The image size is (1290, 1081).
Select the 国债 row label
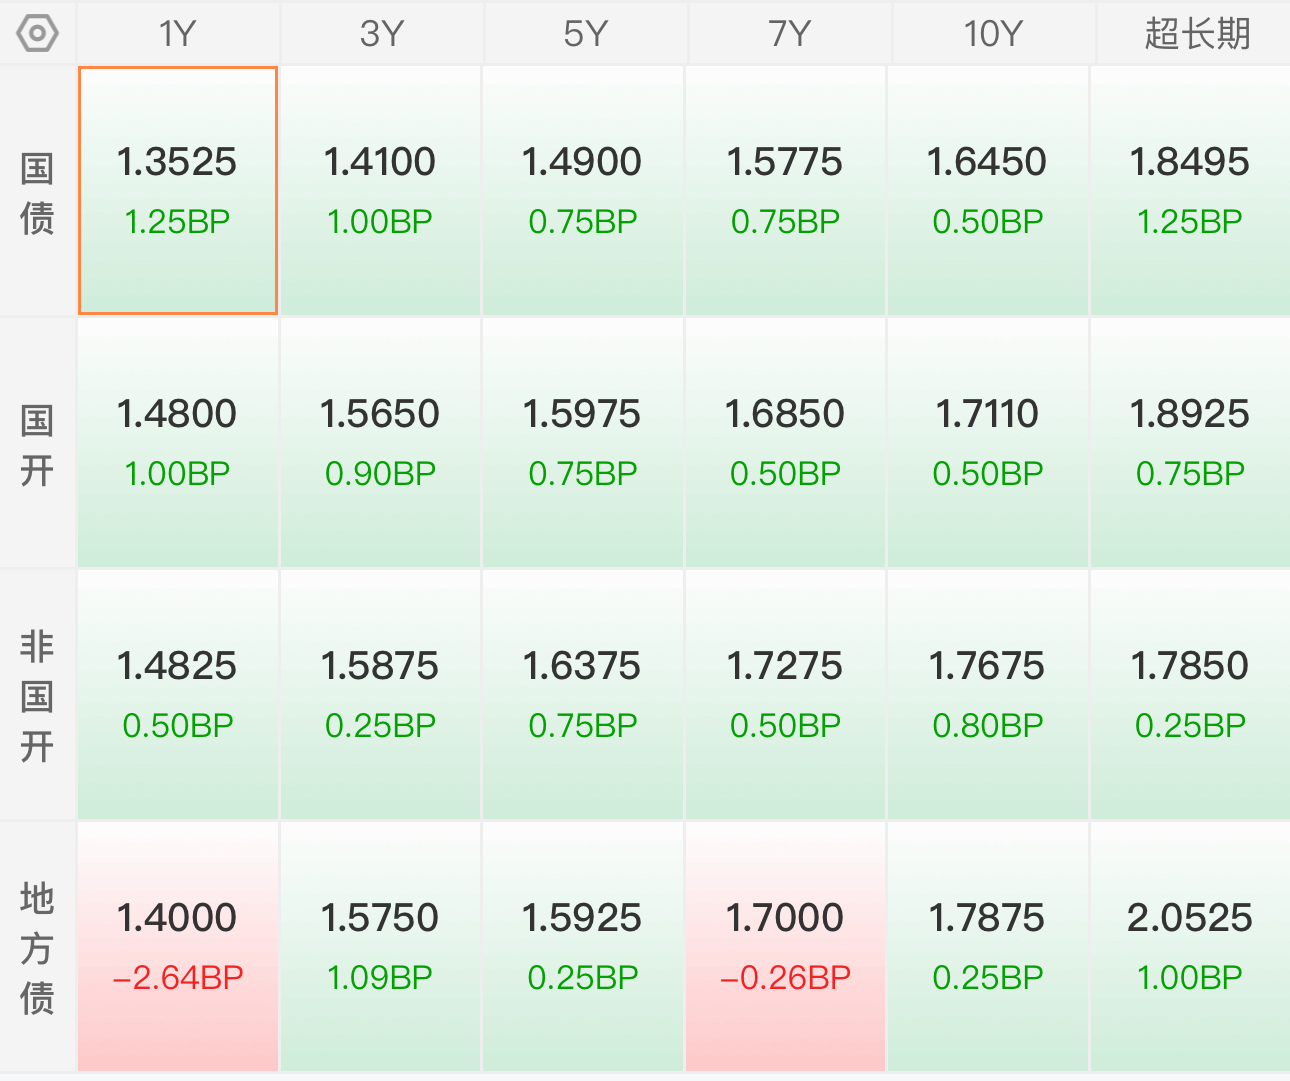tap(37, 192)
